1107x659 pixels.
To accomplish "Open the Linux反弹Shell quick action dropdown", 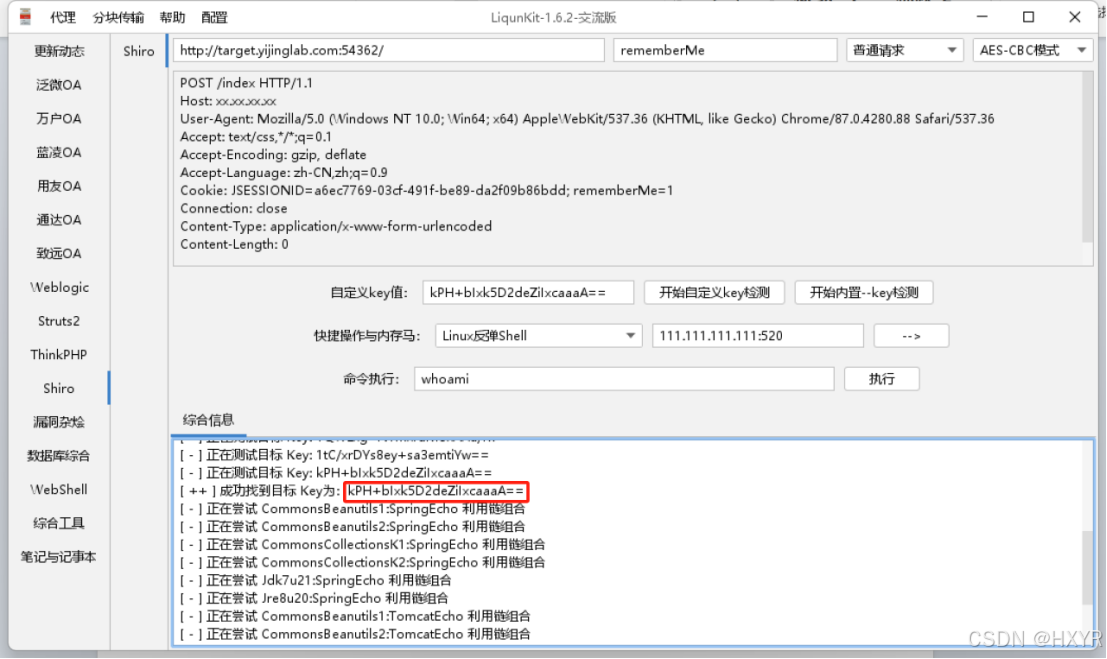I will click(x=539, y=336).
